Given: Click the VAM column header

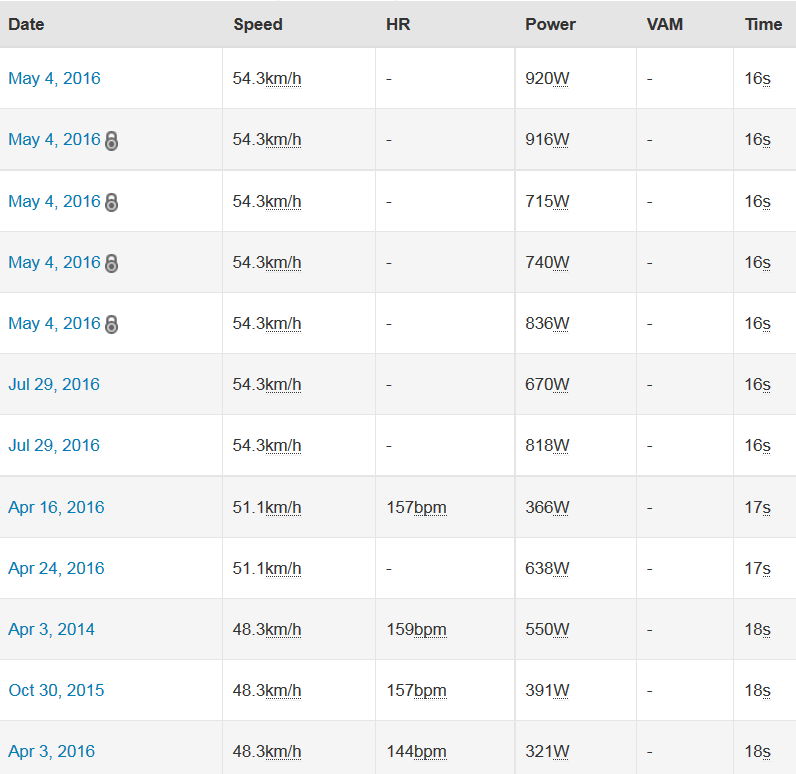Looking at the screenshot, I should 665,24.
